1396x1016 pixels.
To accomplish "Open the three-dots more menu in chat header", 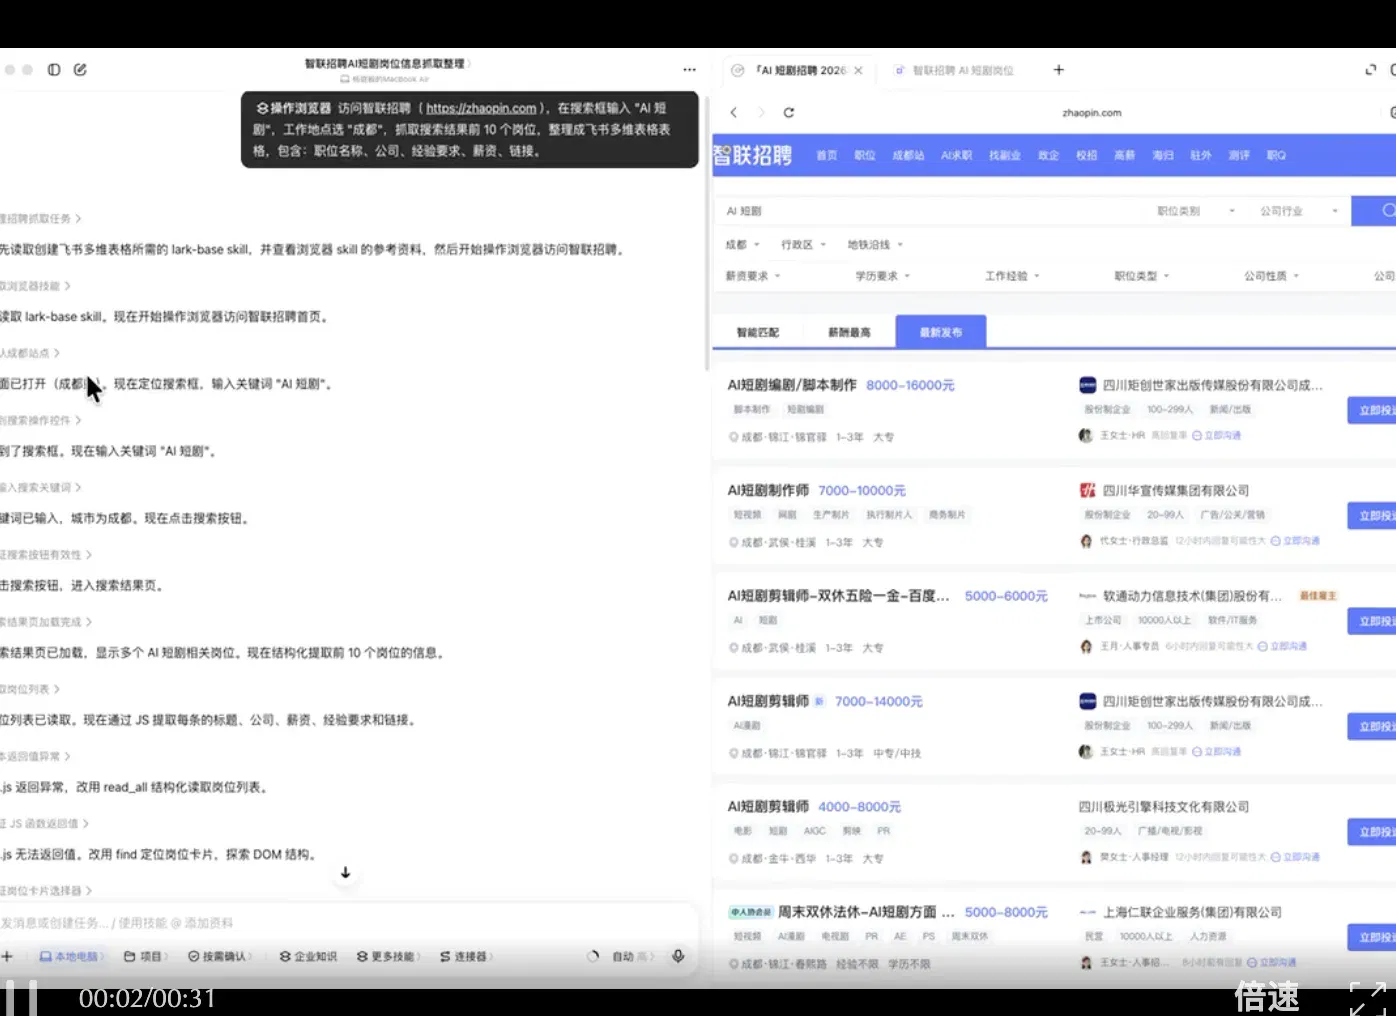I will tap(689, 70).
